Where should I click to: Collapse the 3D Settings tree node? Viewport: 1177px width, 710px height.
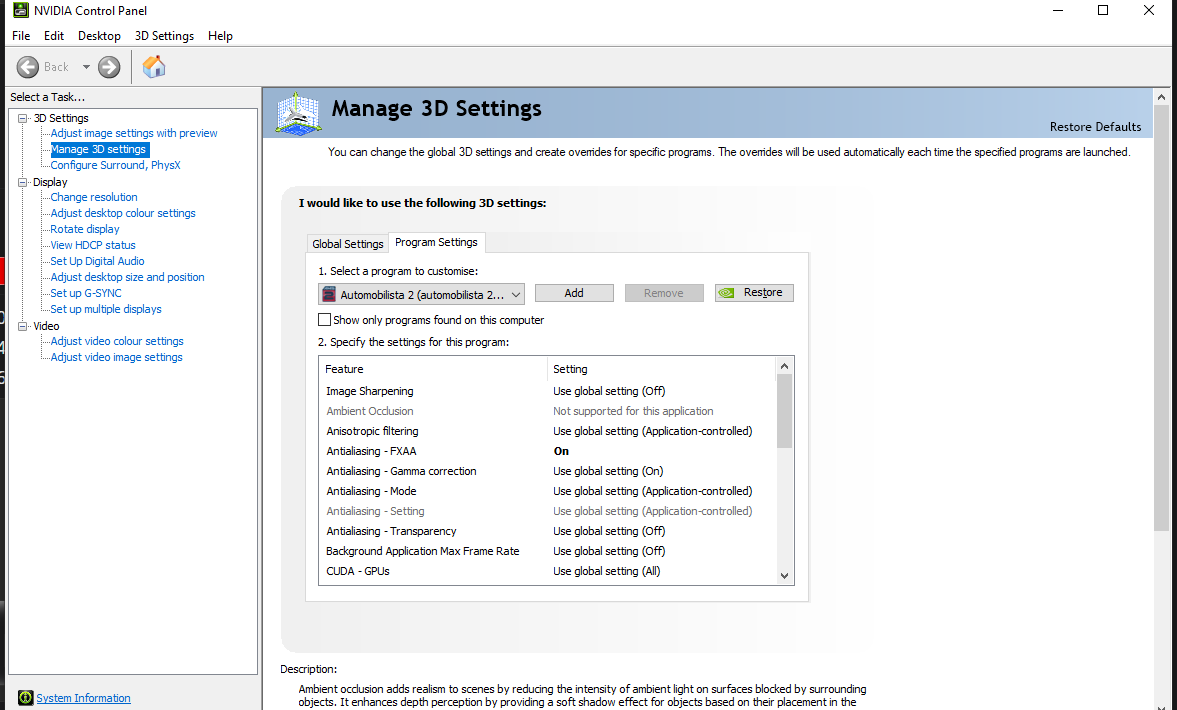(23, 118)
